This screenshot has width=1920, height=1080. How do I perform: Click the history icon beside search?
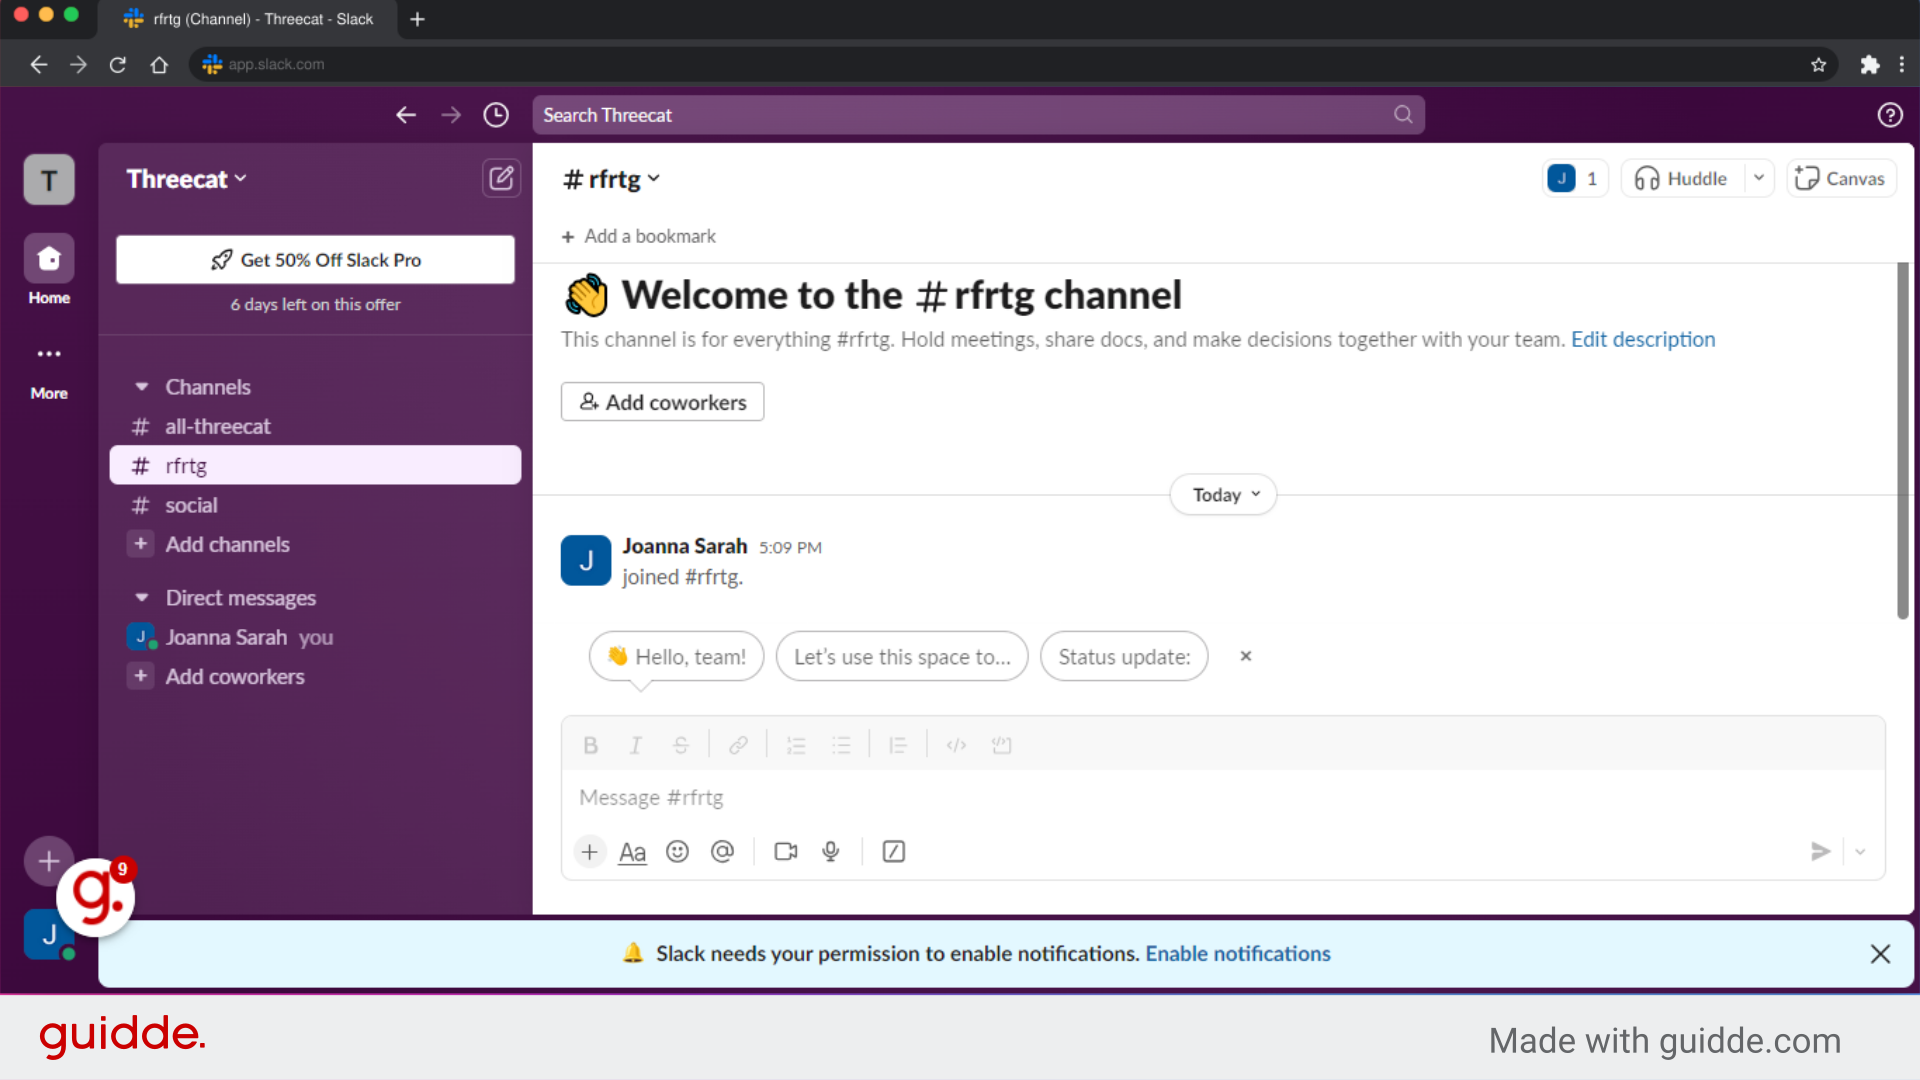(495, 114)
